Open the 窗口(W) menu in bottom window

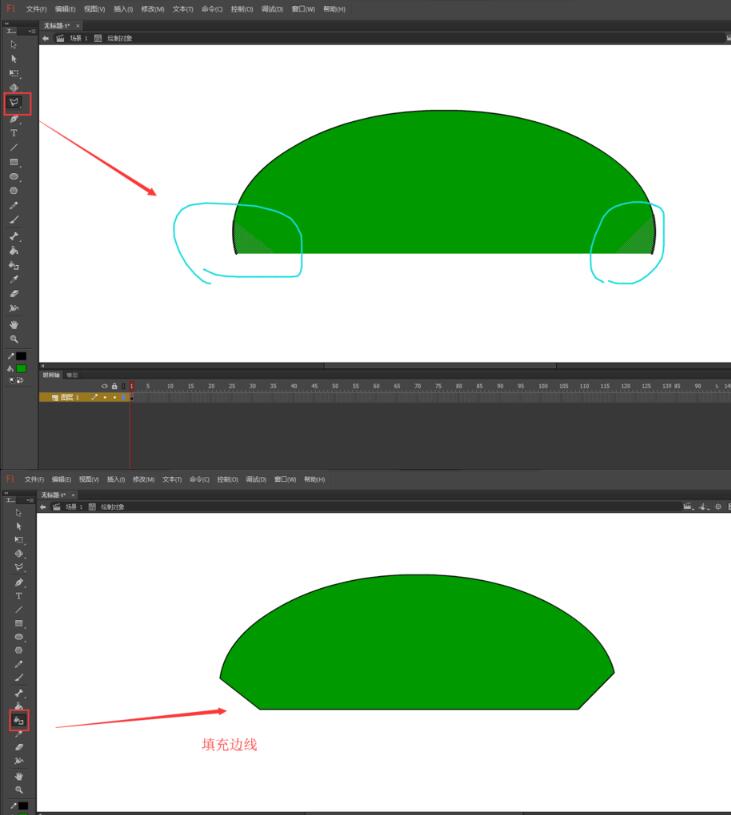click(x=287, y=480)
